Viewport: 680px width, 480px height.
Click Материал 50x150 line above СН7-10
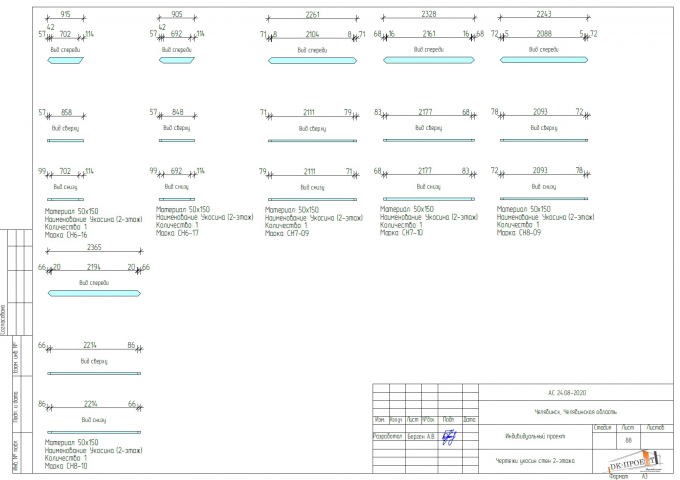[x=407, y=209]
